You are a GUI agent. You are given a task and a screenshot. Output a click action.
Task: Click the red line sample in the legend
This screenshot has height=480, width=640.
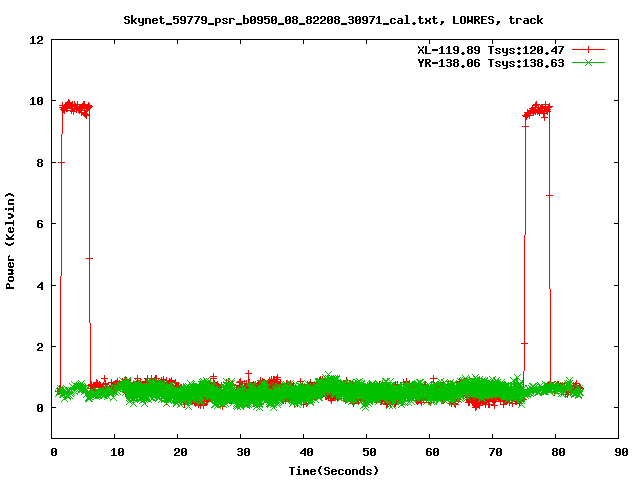pyautogui.click(x=588, y=50)
